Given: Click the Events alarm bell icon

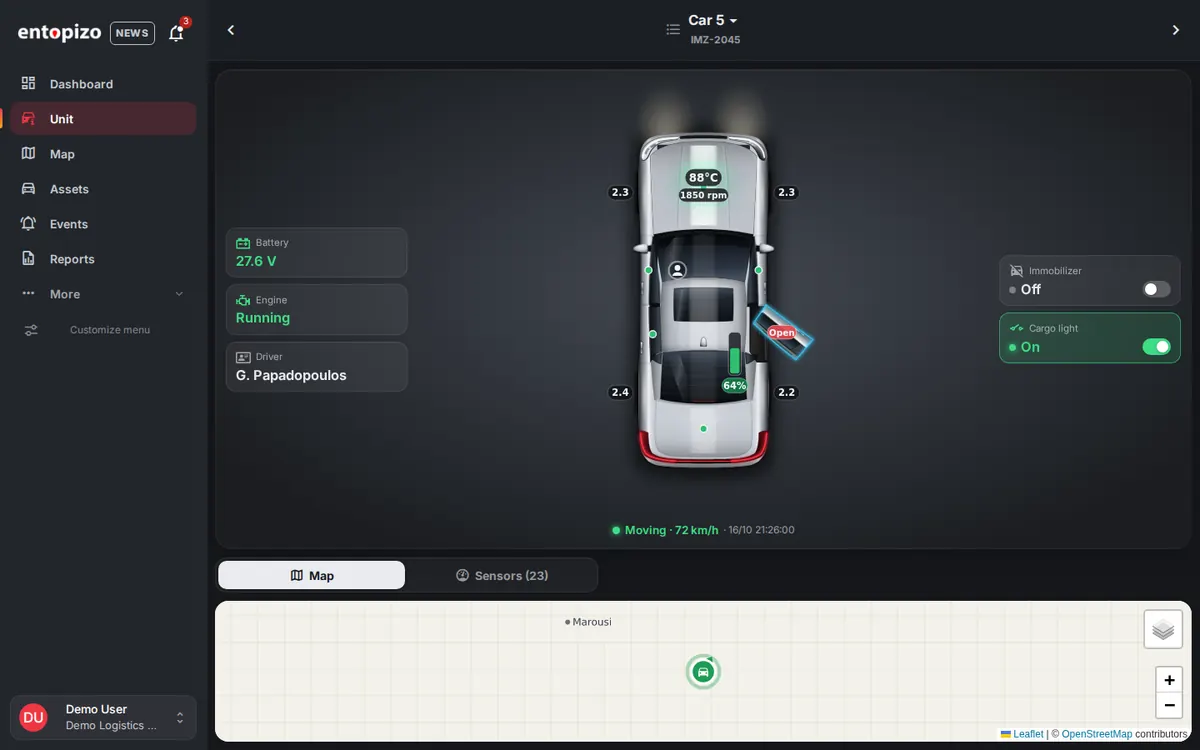Looking at the screenshot, I should click(x=28, y=224).
